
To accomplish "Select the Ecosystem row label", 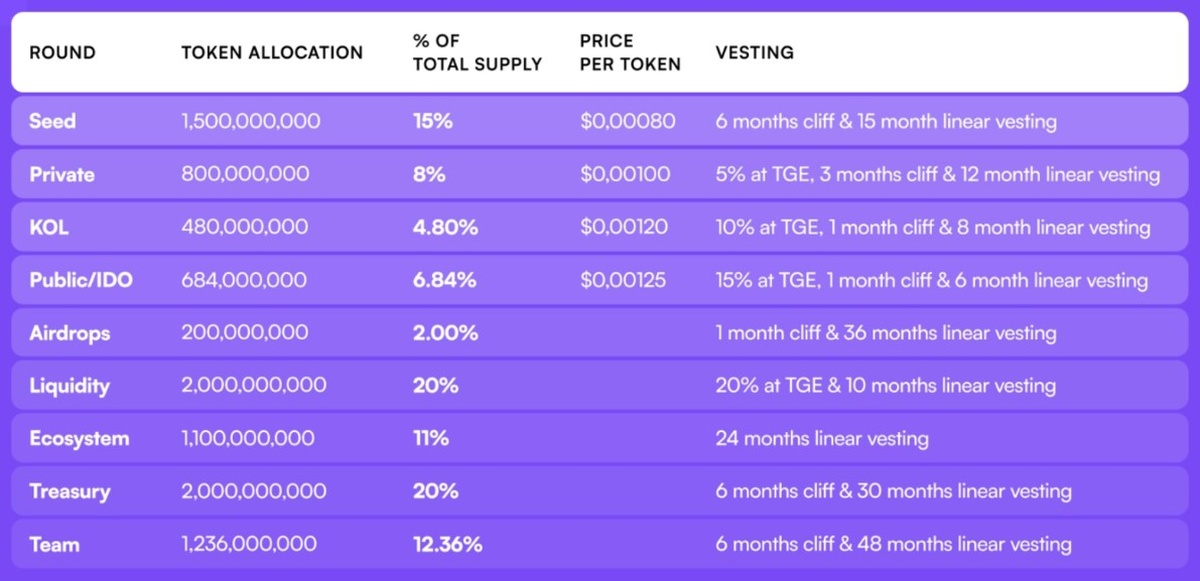I will coord(79,439).
